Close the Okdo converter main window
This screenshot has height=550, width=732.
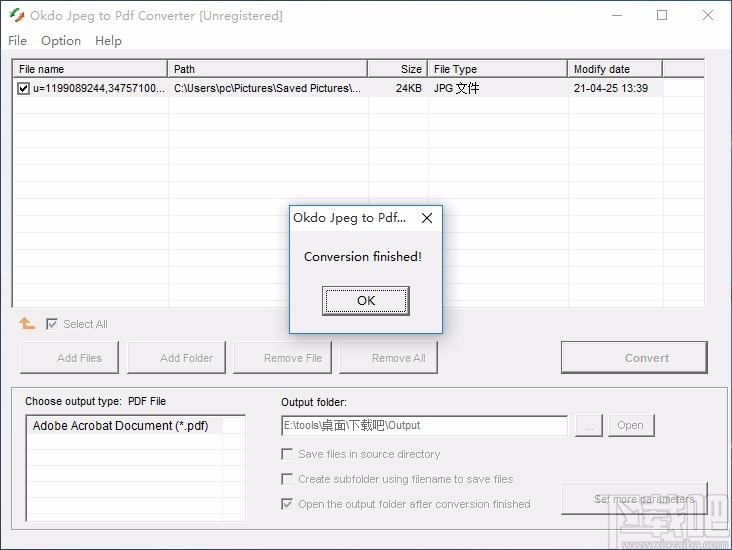(x=708, y=15)
